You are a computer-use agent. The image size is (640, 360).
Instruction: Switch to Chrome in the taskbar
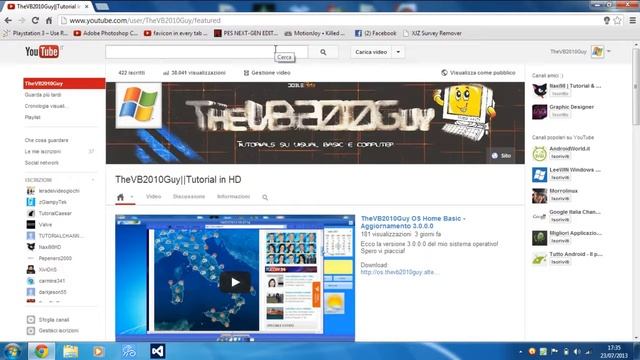pyautogui.click(x=41, y=351)
